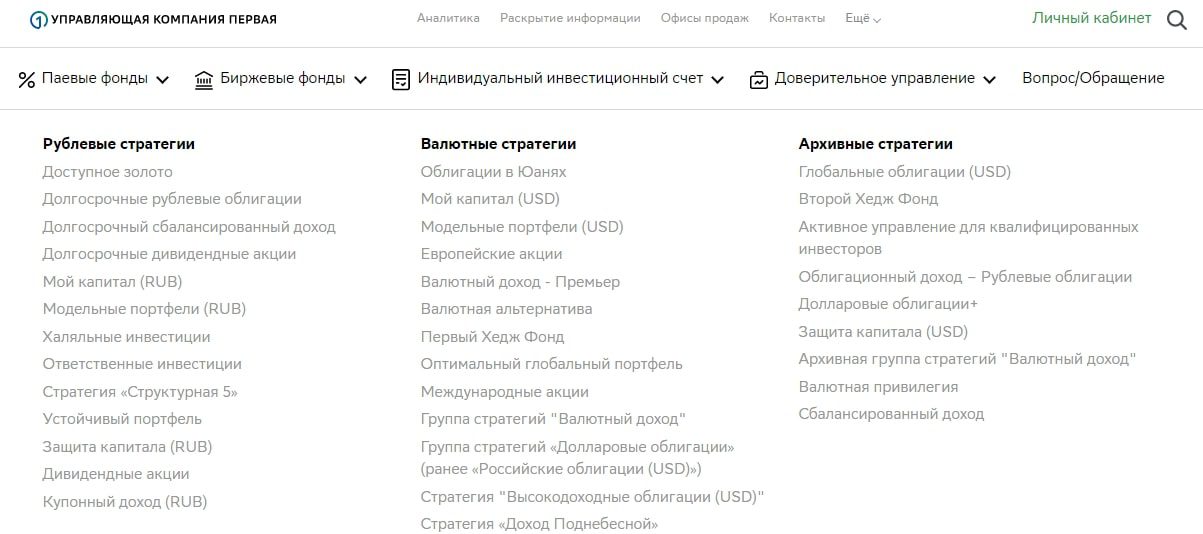This screenshot has height=534, width=1203.
Task: Open the Аналитика menu item
Action: click(x=448, y=18)
